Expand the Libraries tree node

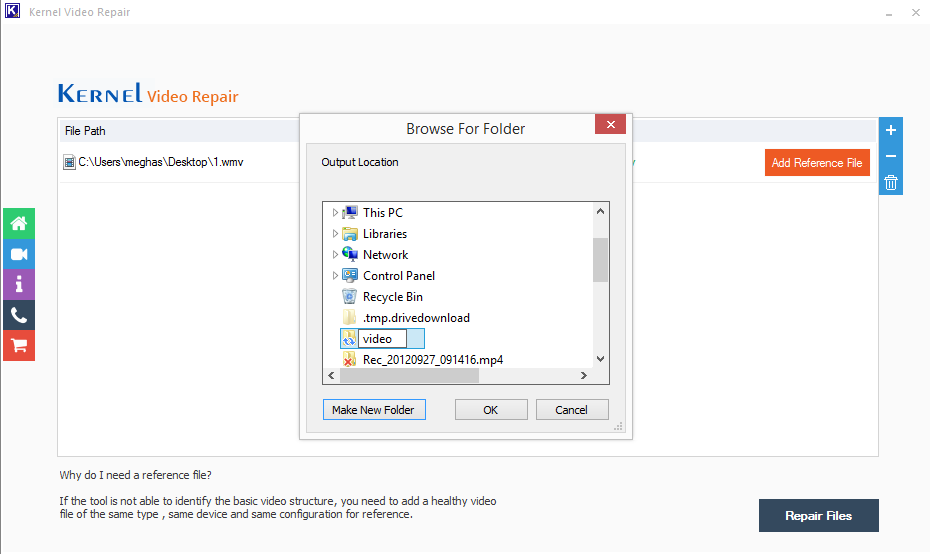point(335,234)
